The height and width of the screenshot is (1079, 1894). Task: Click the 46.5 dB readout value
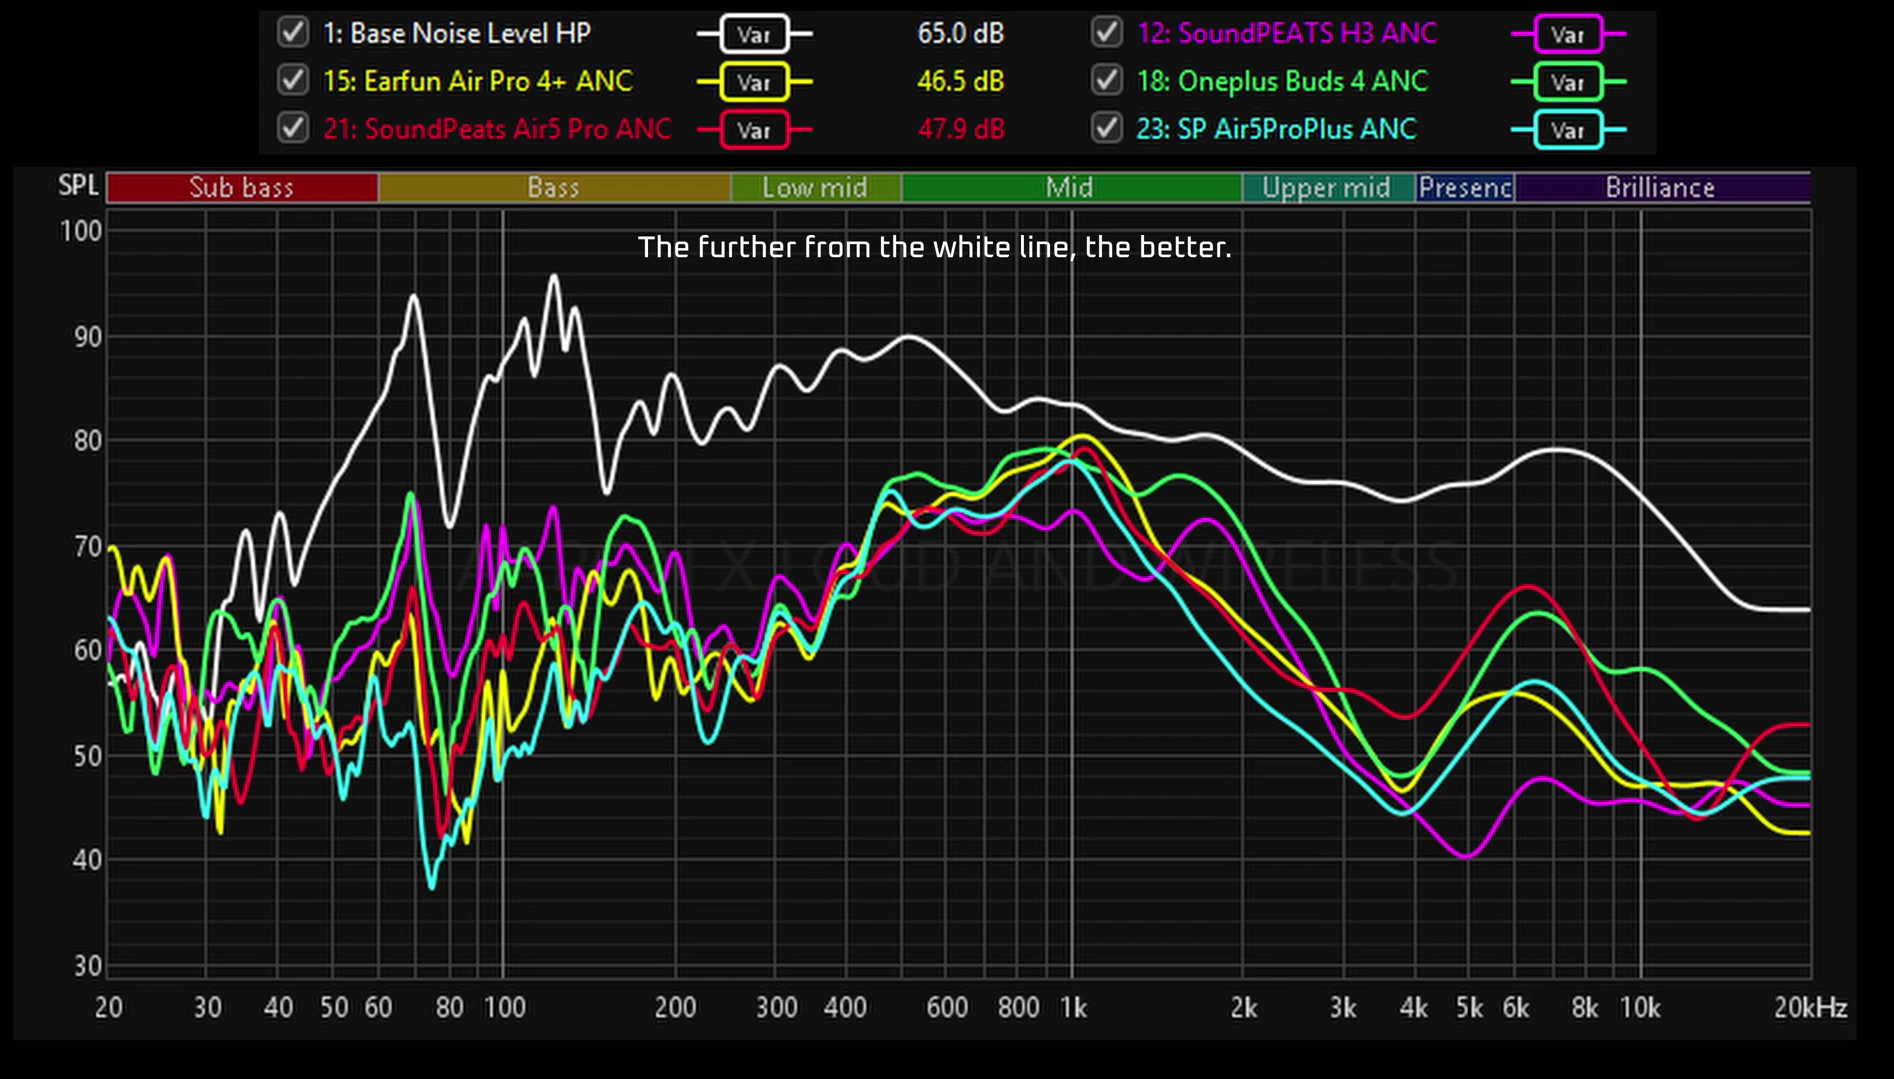[x=961, y=81]
